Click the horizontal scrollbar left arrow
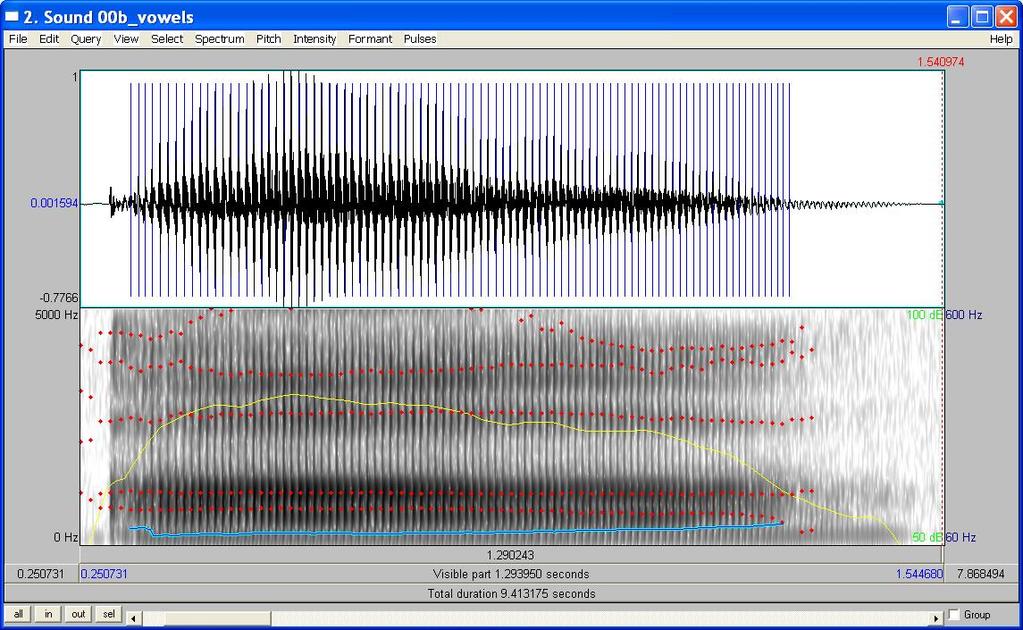1023x630 pixels. 133,618
